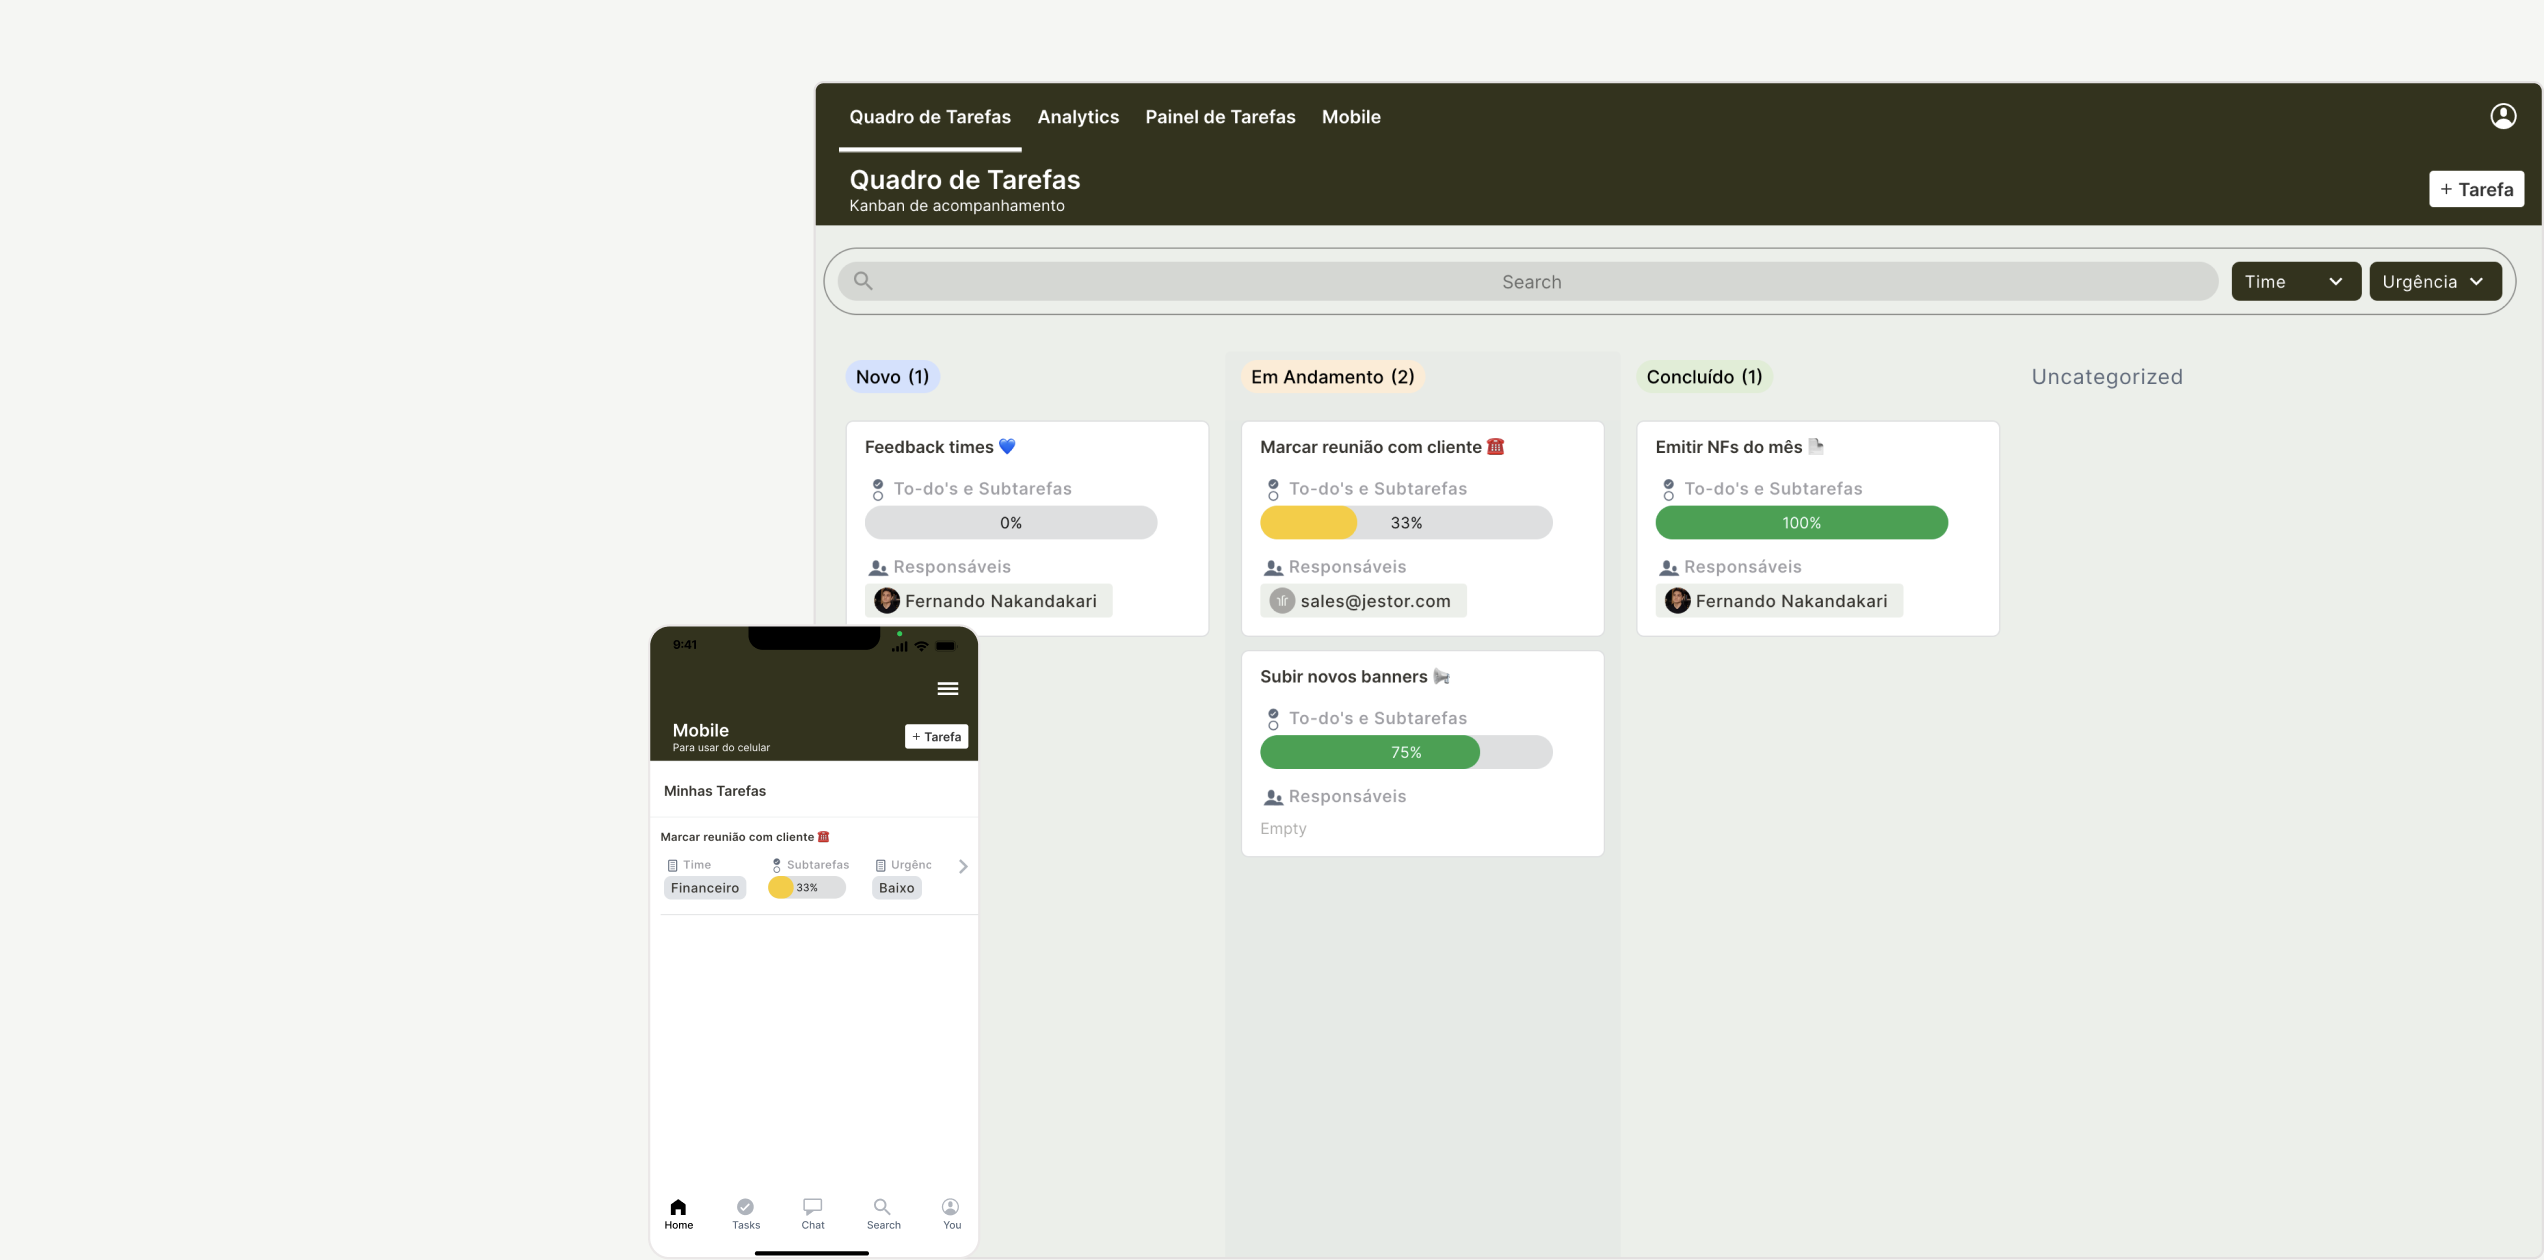Switch to the Painel de Tarefas tab
Viewport: 2544px width, 1260px height.
tap(1219, 117)
